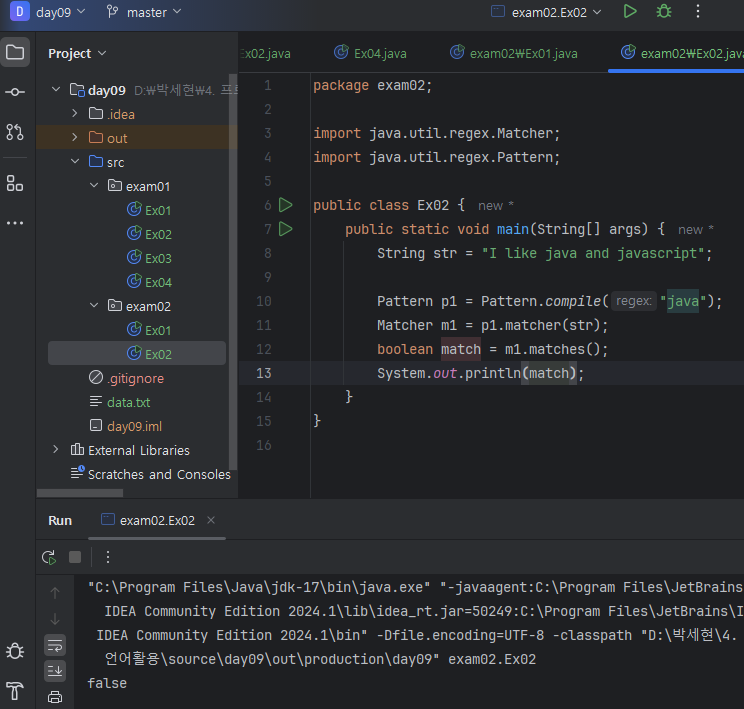The image size is (744, 709).
Task: Click the Pull Requests sidebar icon
Action: click(15, 132)
